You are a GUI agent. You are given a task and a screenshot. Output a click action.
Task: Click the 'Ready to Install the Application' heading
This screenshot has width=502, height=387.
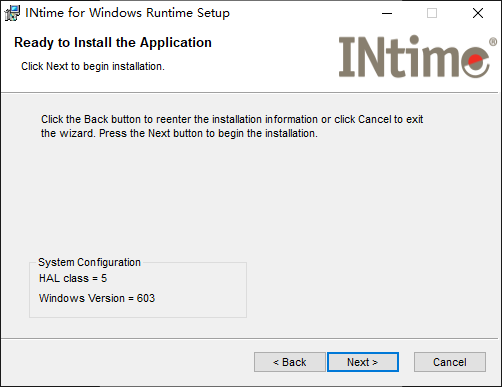click(x=113, y=43)
